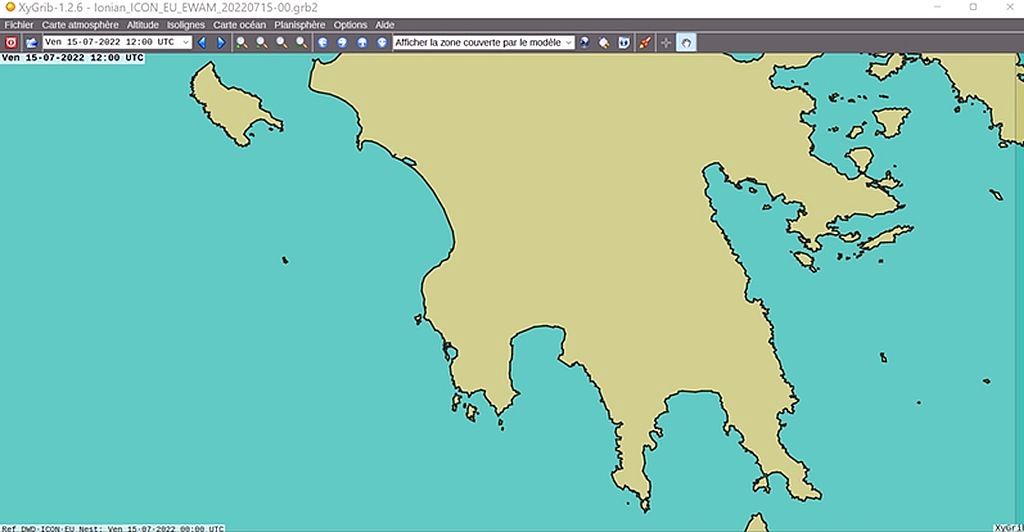Screen dimensions: 1024x532
Task: Advance to next forecast time arrow
Action: [x=221, y=43]
